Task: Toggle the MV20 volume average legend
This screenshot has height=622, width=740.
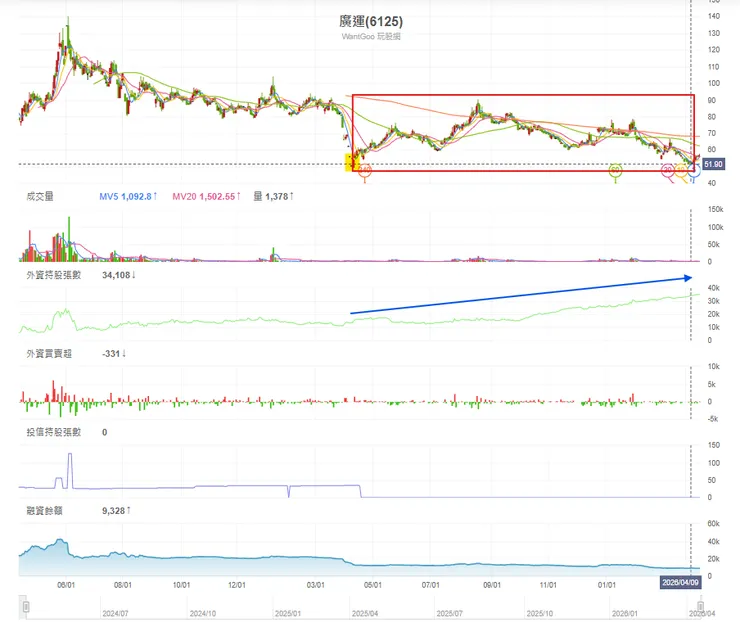Action: (x=206, y=196)
